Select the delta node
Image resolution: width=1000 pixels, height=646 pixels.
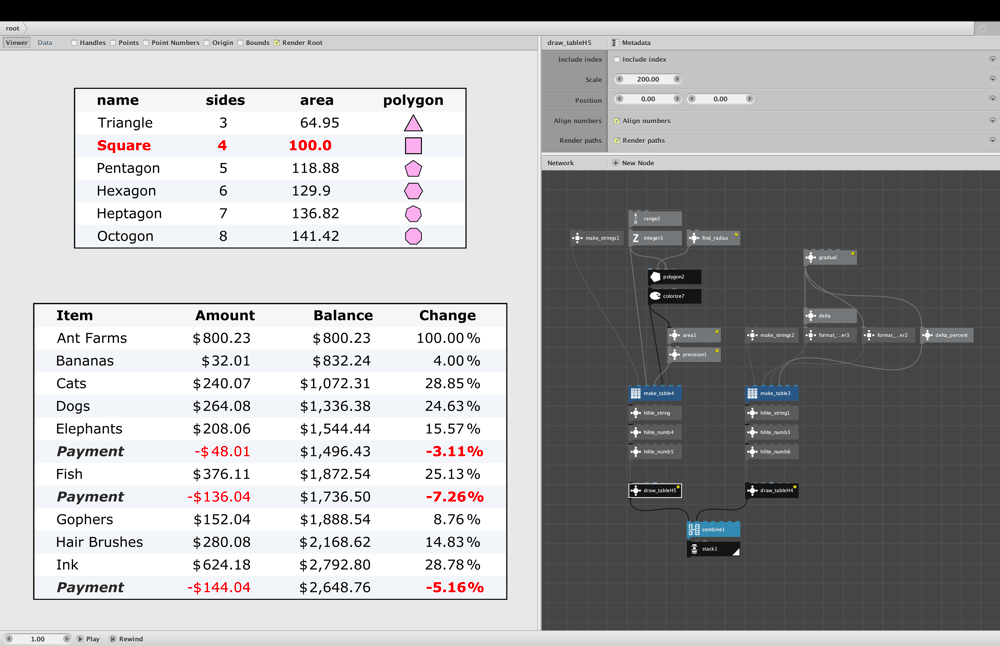tap(830, 316)
